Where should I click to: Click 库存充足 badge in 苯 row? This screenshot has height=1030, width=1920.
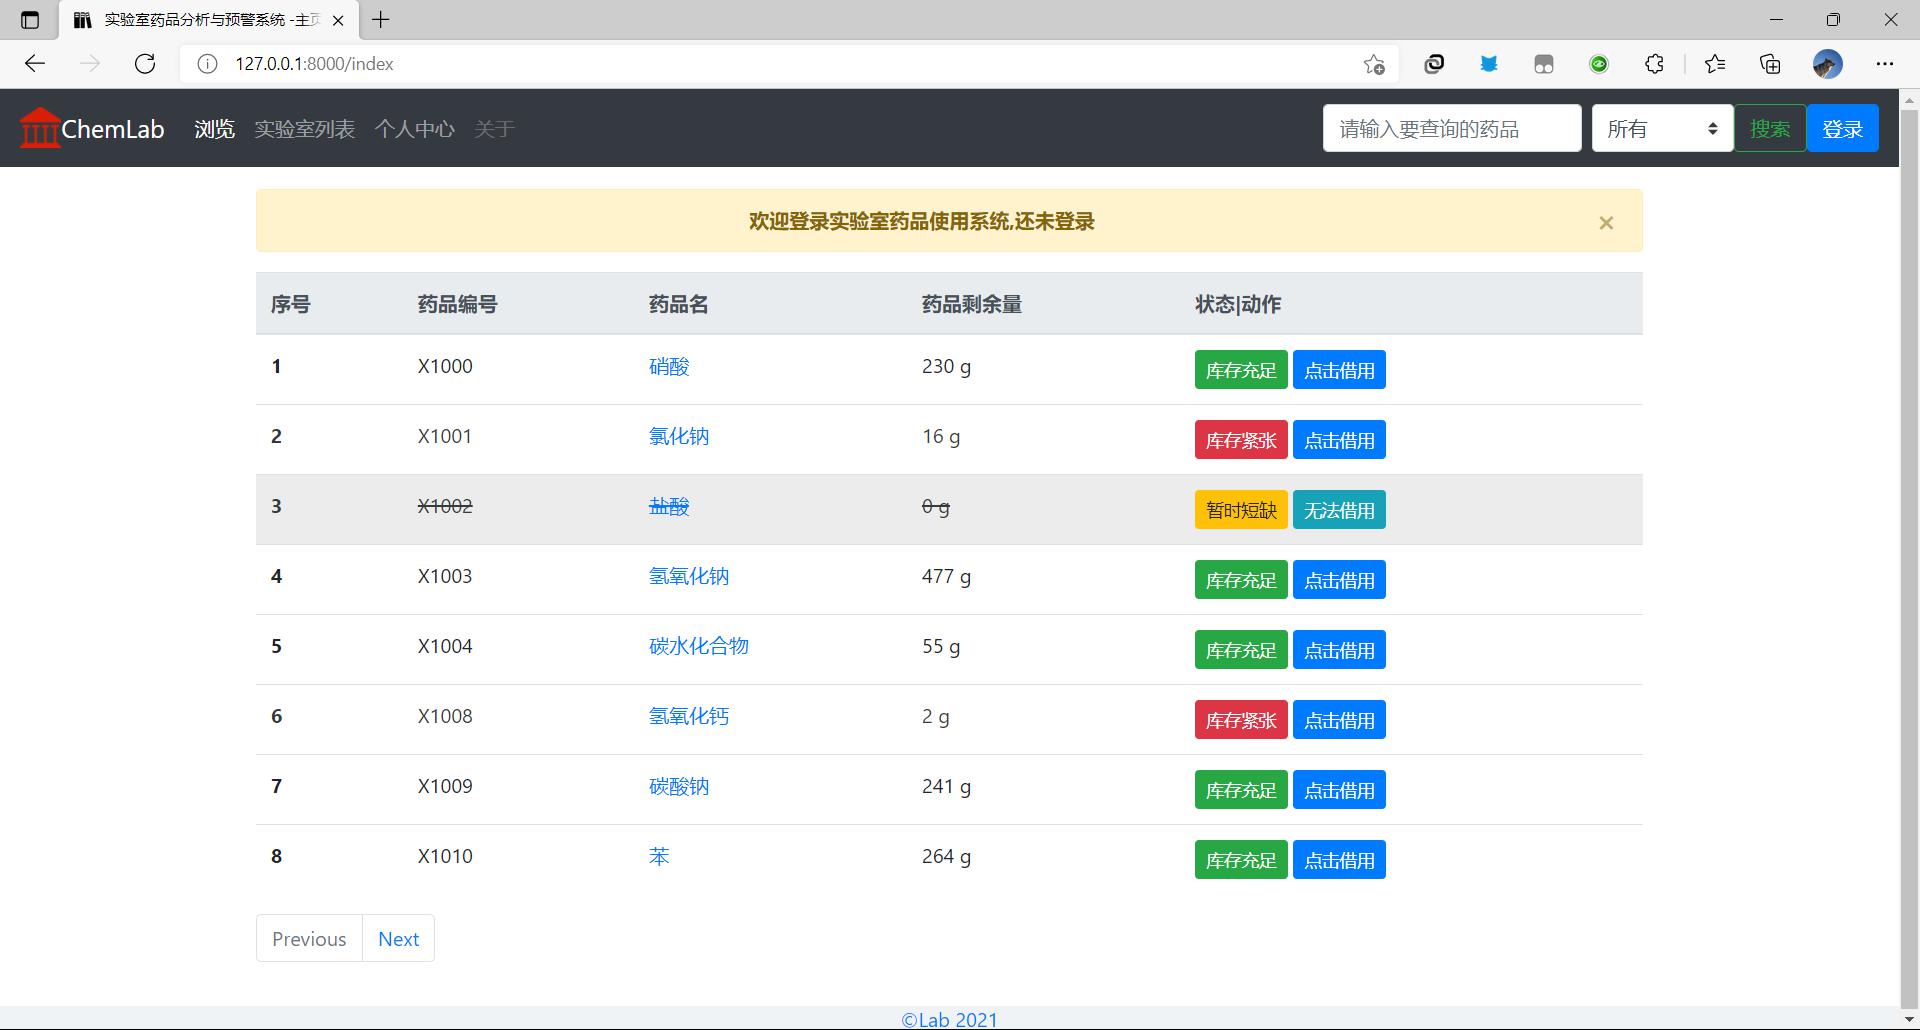[x=1241, y=860]
